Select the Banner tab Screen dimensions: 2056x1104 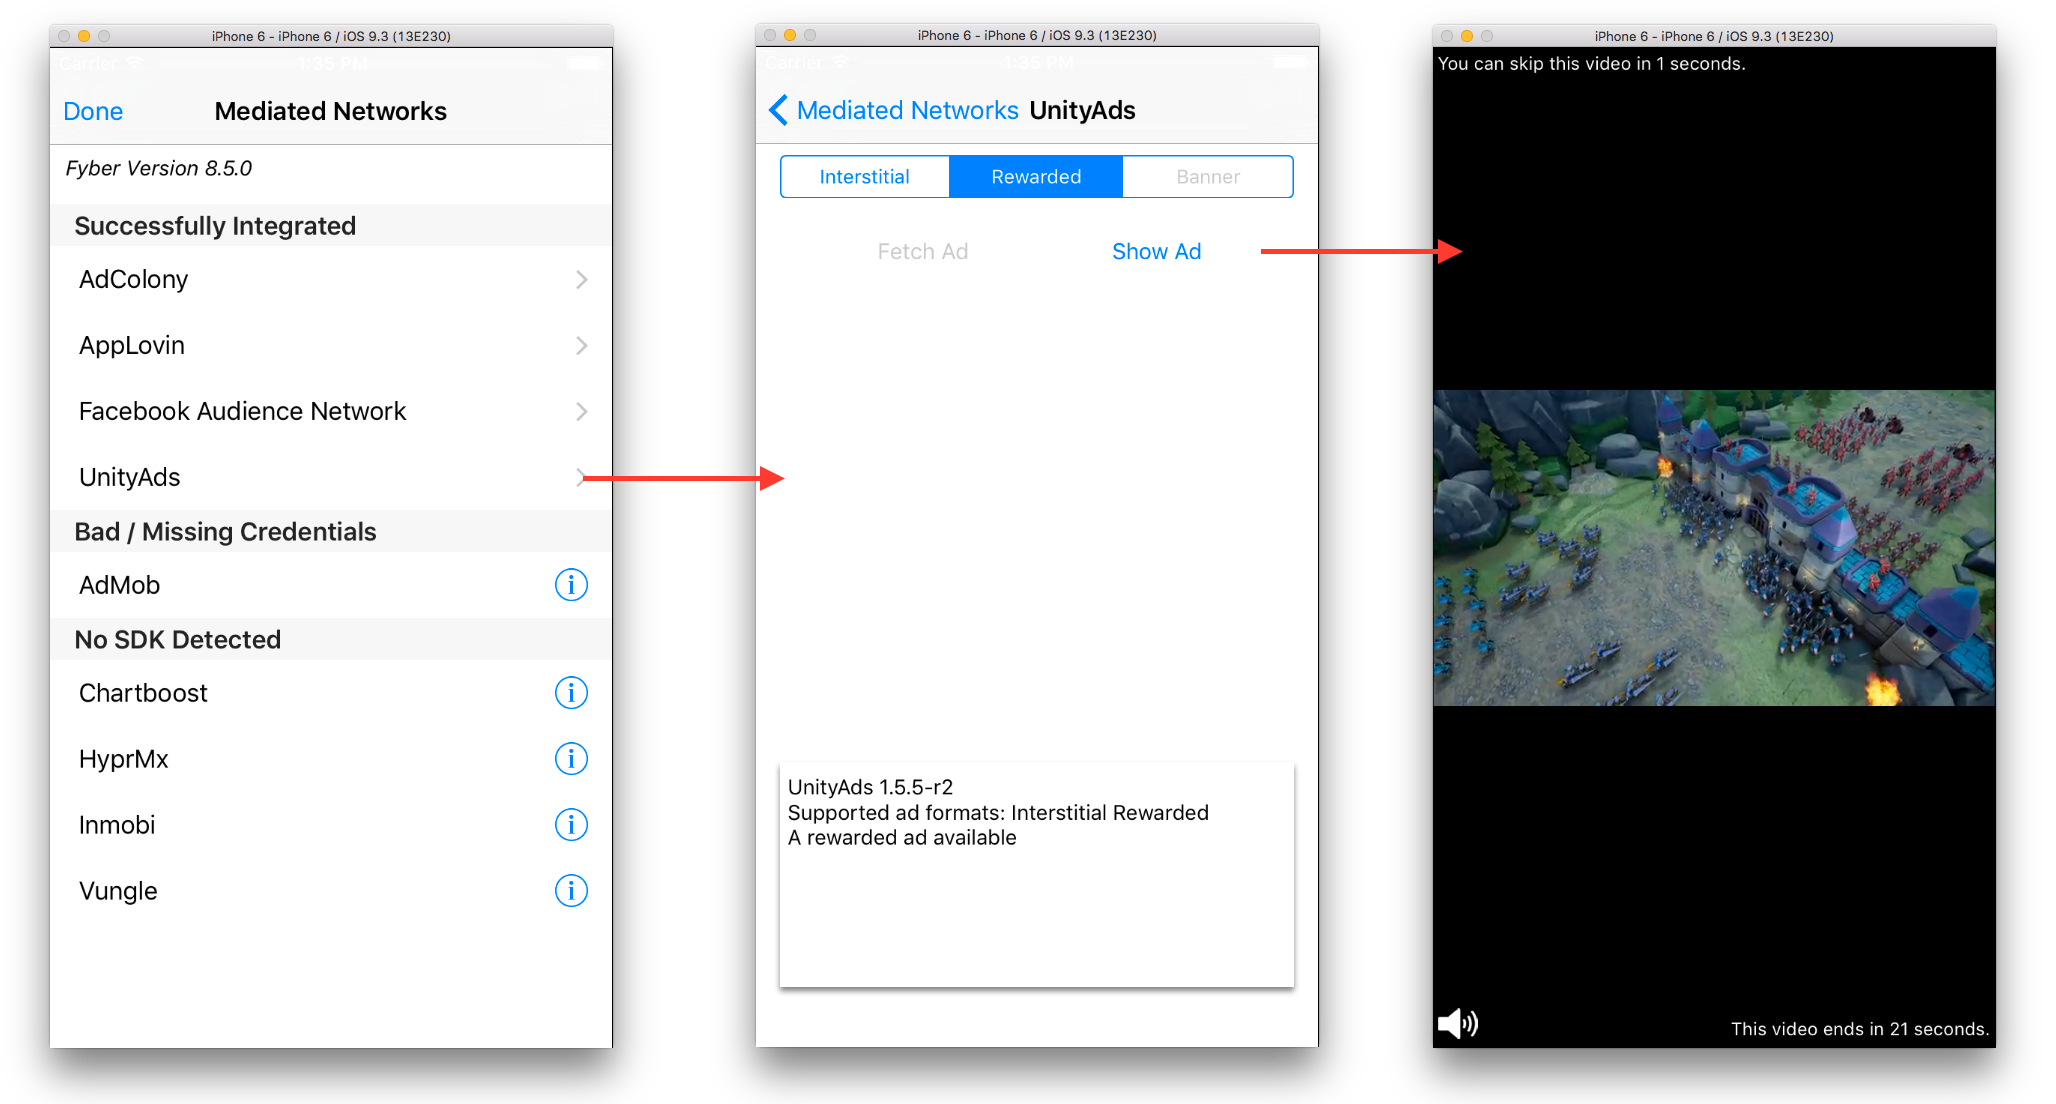(1208, 177)
